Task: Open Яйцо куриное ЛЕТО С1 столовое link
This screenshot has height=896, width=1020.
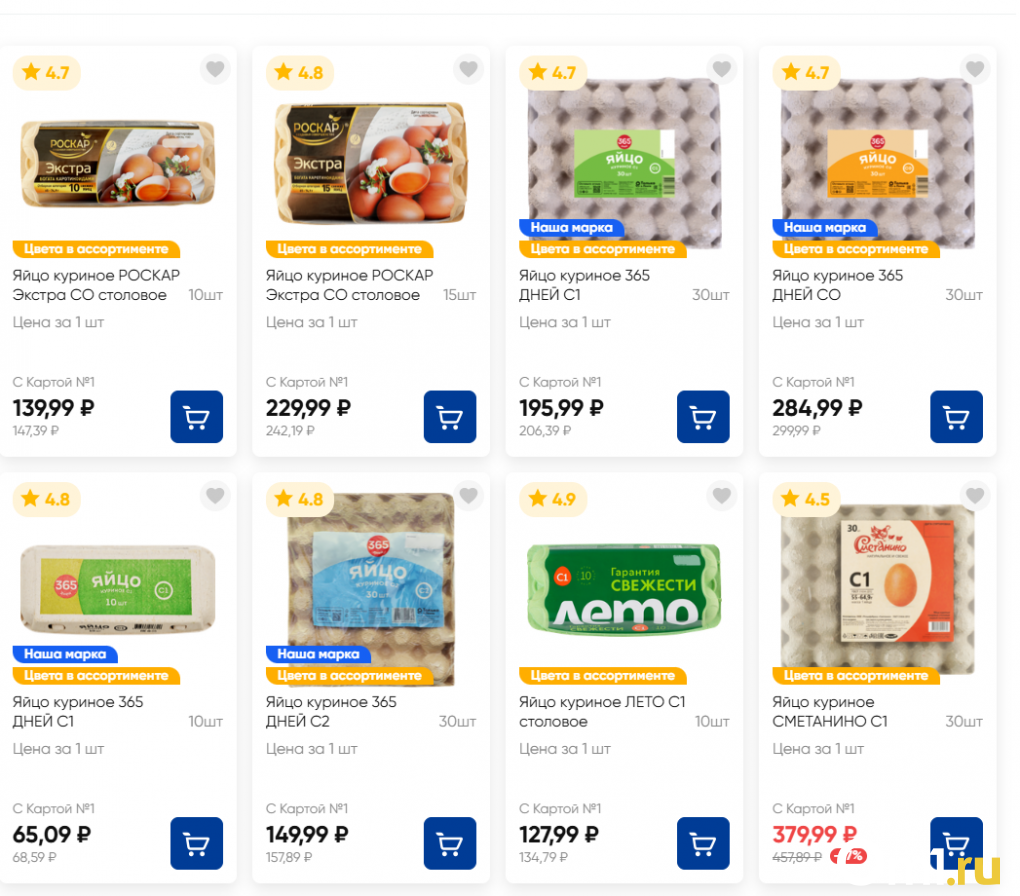Action: point(602,711)
